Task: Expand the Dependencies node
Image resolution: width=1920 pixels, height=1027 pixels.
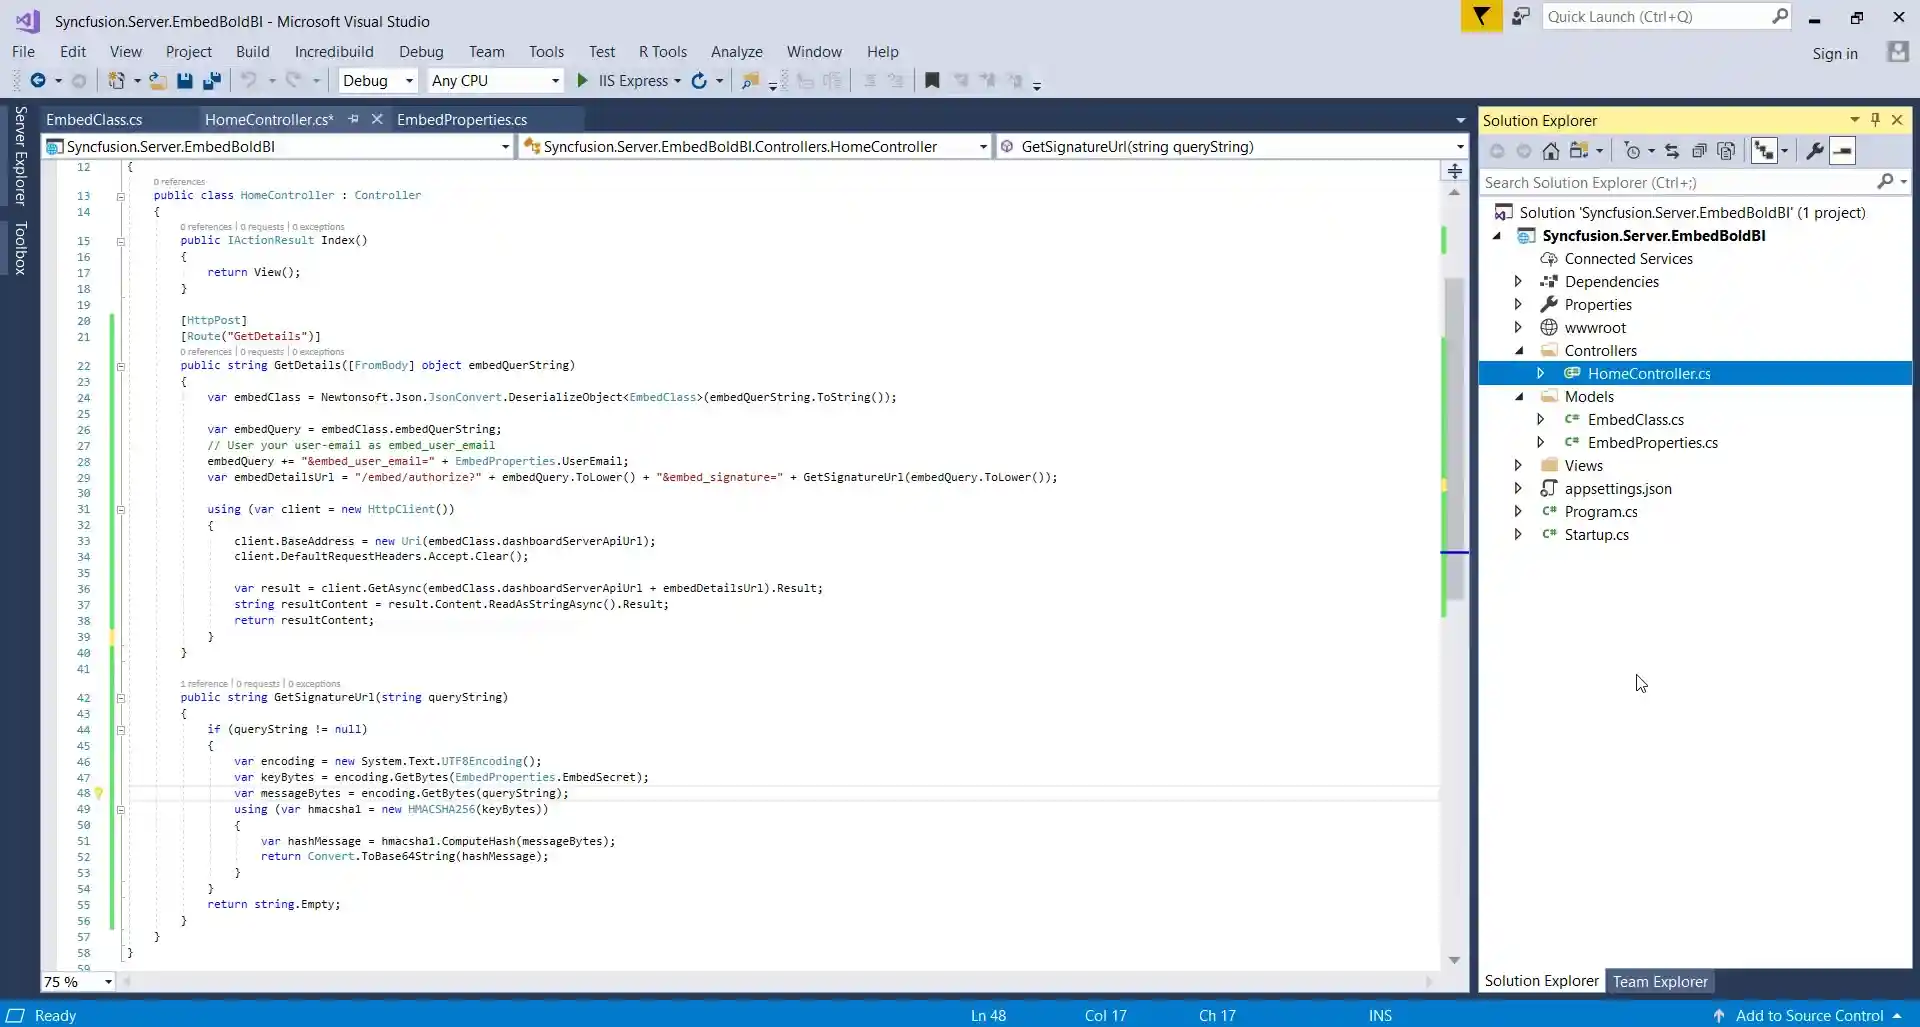Action: (x=1518, y=282)
